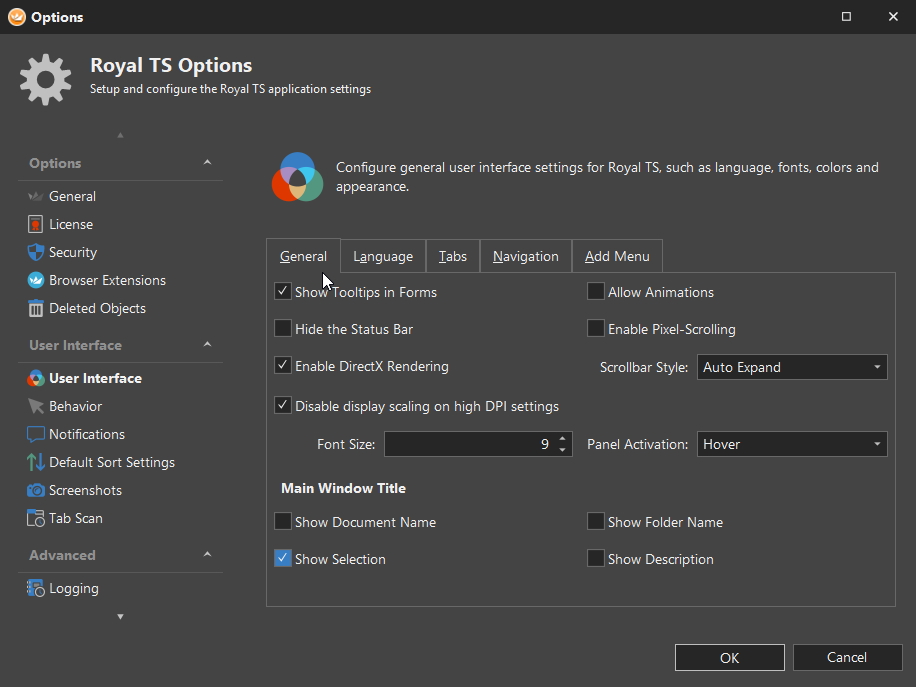Open the Add Menu tab
Image resolution: width=916 pixels, height=687 pixels.
tap(617, 257)
